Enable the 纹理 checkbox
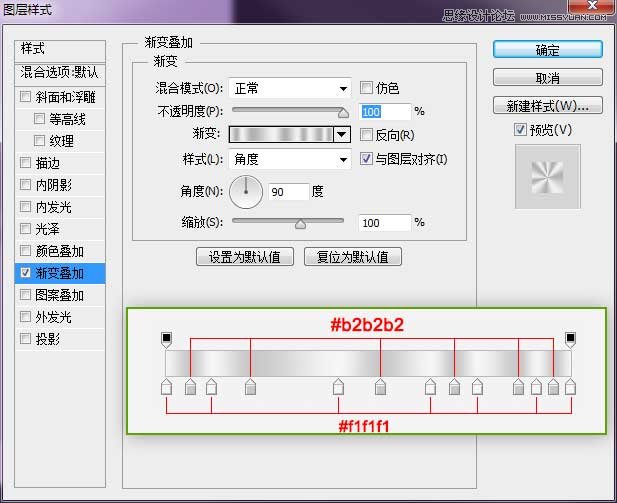Viewport: 617px width, 503px height. coord(39,141)
